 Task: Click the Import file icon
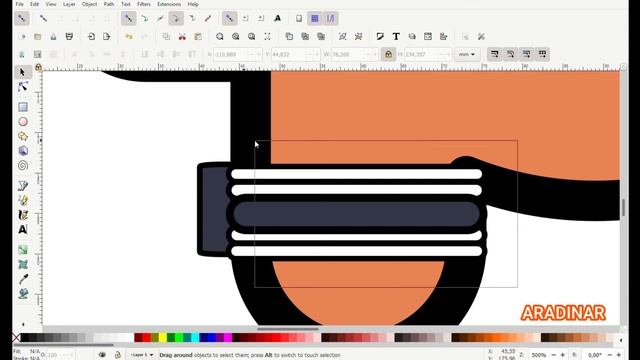coord(91,37)
